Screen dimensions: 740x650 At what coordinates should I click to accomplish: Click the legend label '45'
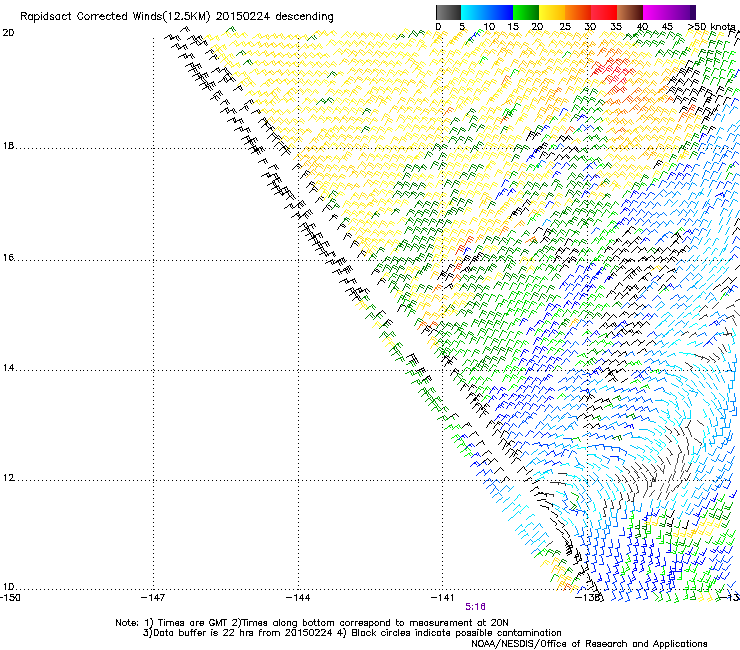pos(667,27)
